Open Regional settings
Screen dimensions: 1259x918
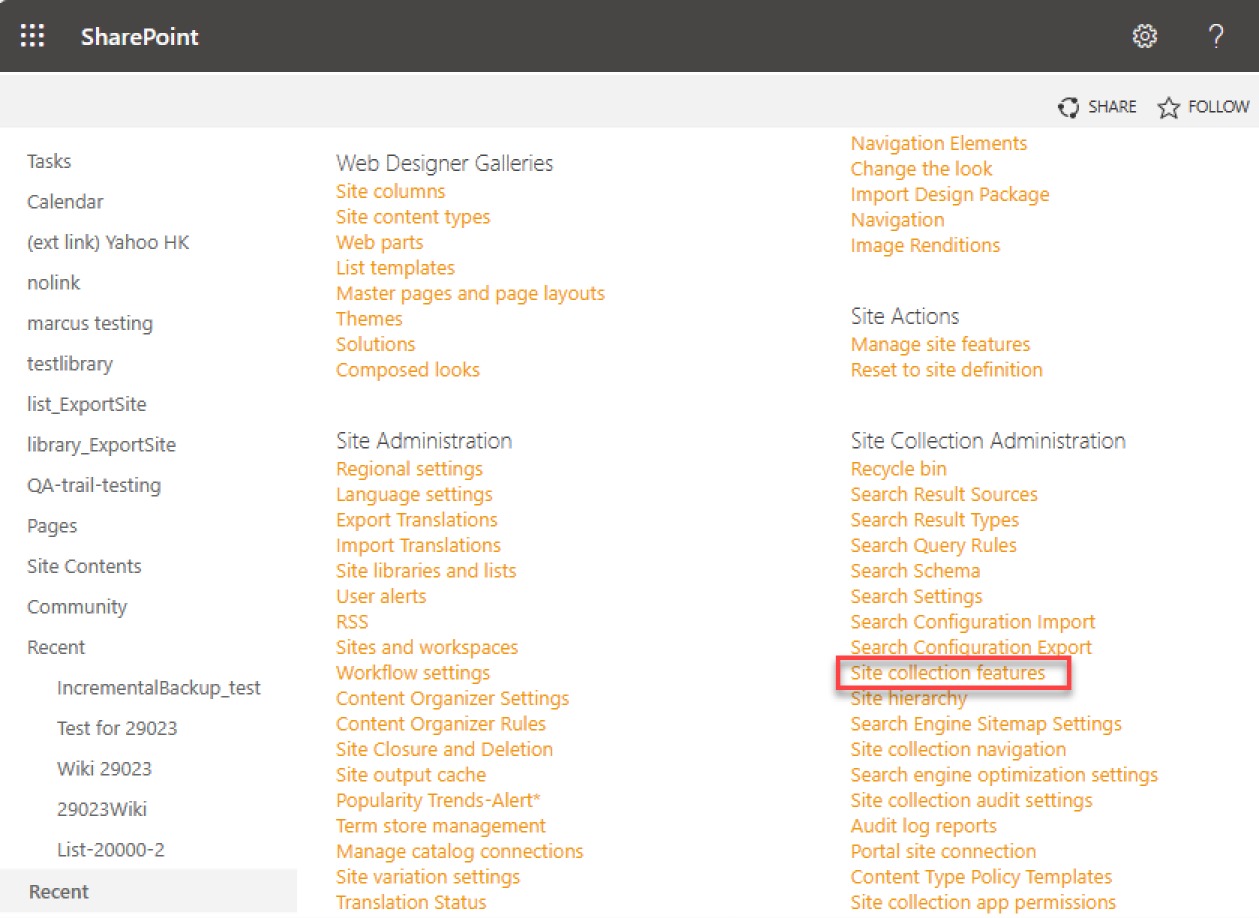coord(409,469)
